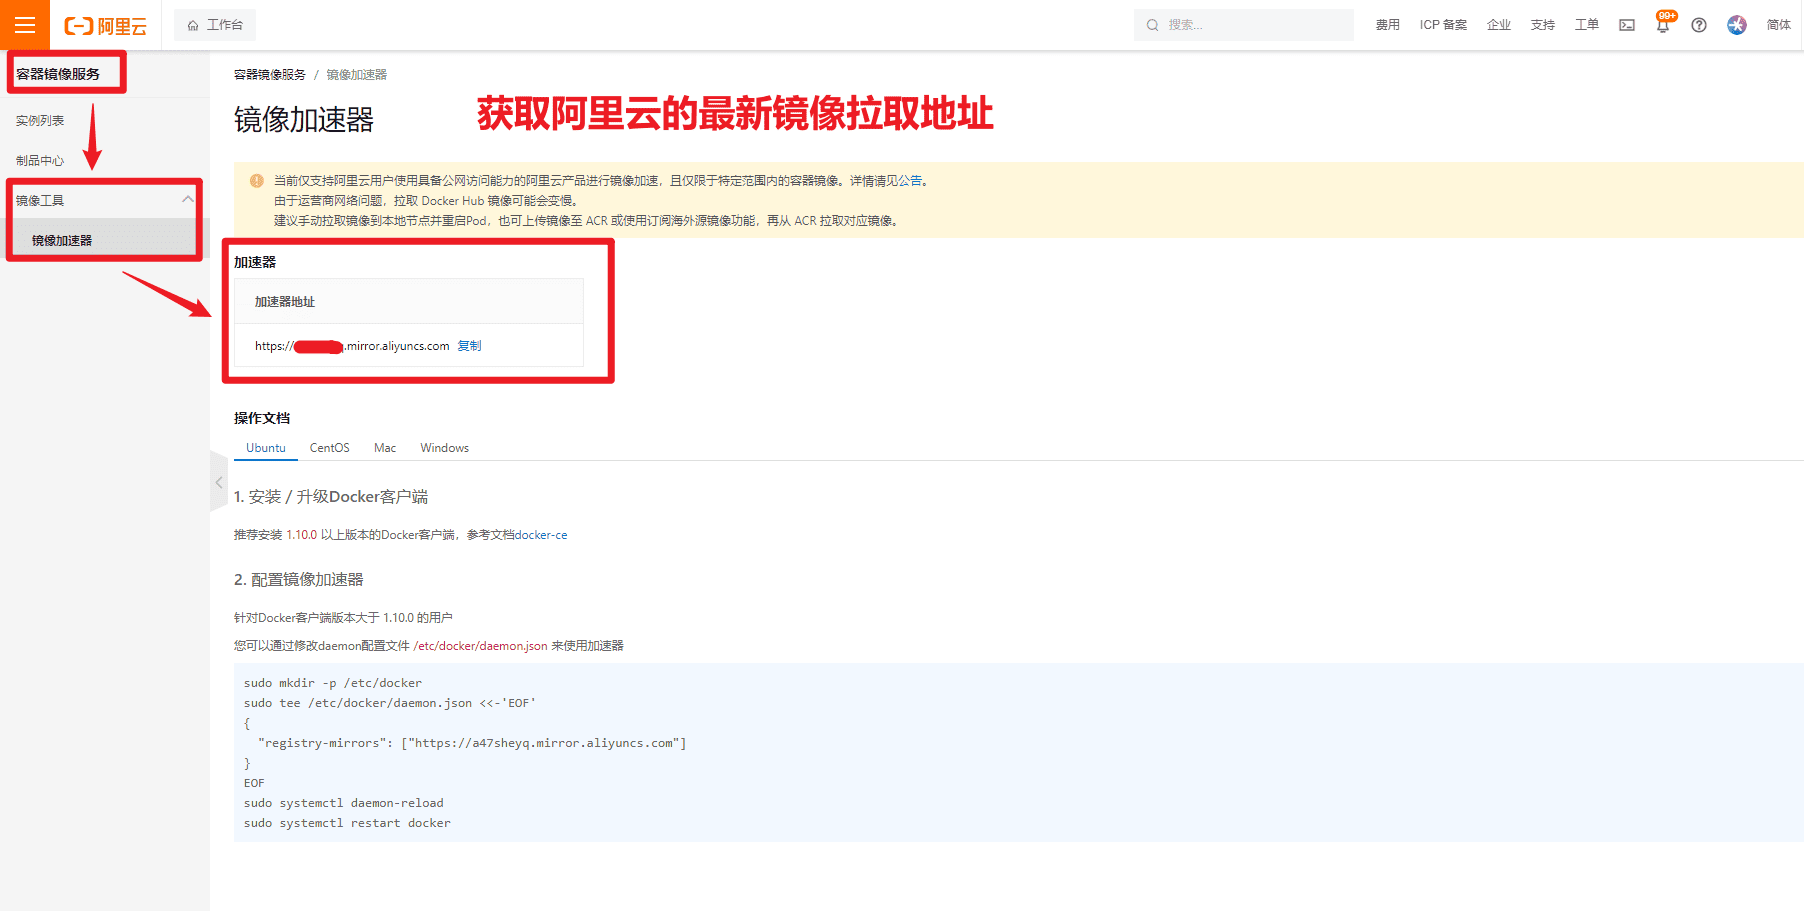Screen dimensions: 1804x911
Task: Open the user avatar menu
Action: tap(1737, 25)
